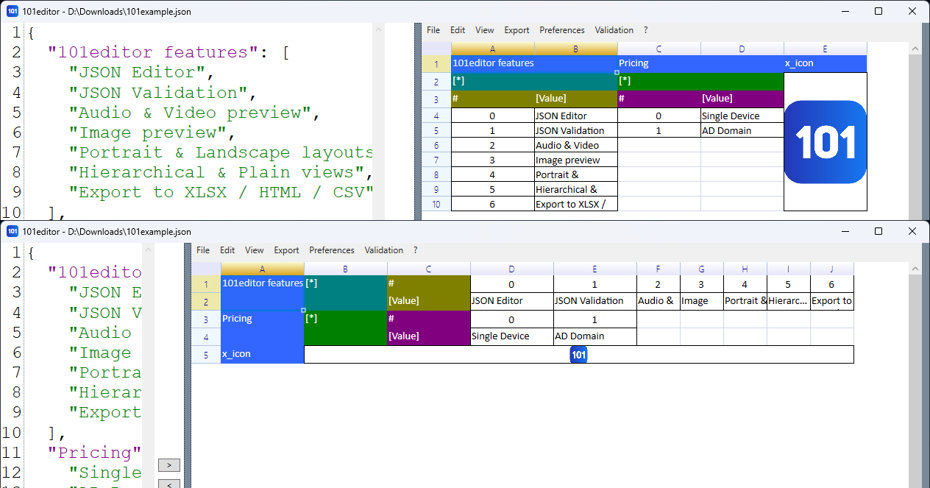
Task: Select 'Export to XLSX /' cell in top grid
Action: [575, 205]
